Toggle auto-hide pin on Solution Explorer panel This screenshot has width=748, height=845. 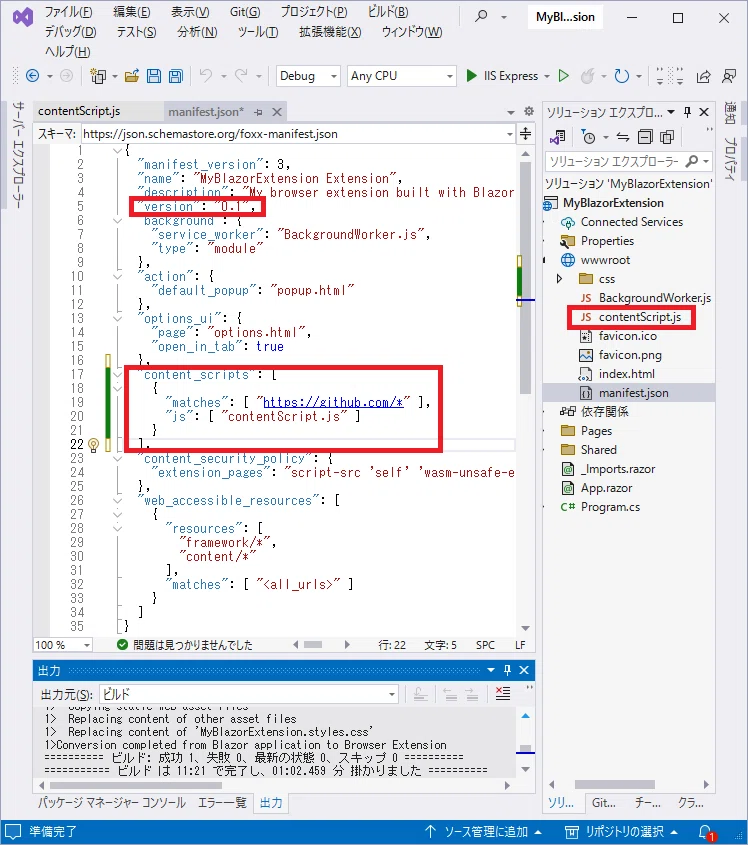point(687,112)
